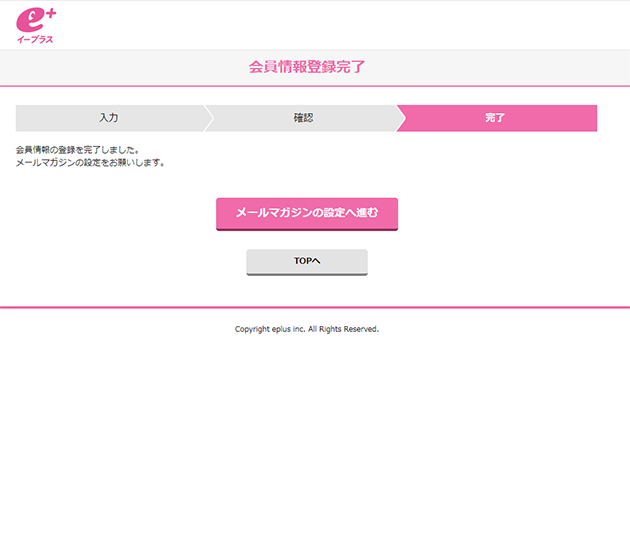Click the plus sign in the eplus logo
The image size is (630, 539).
coord(49,13)
